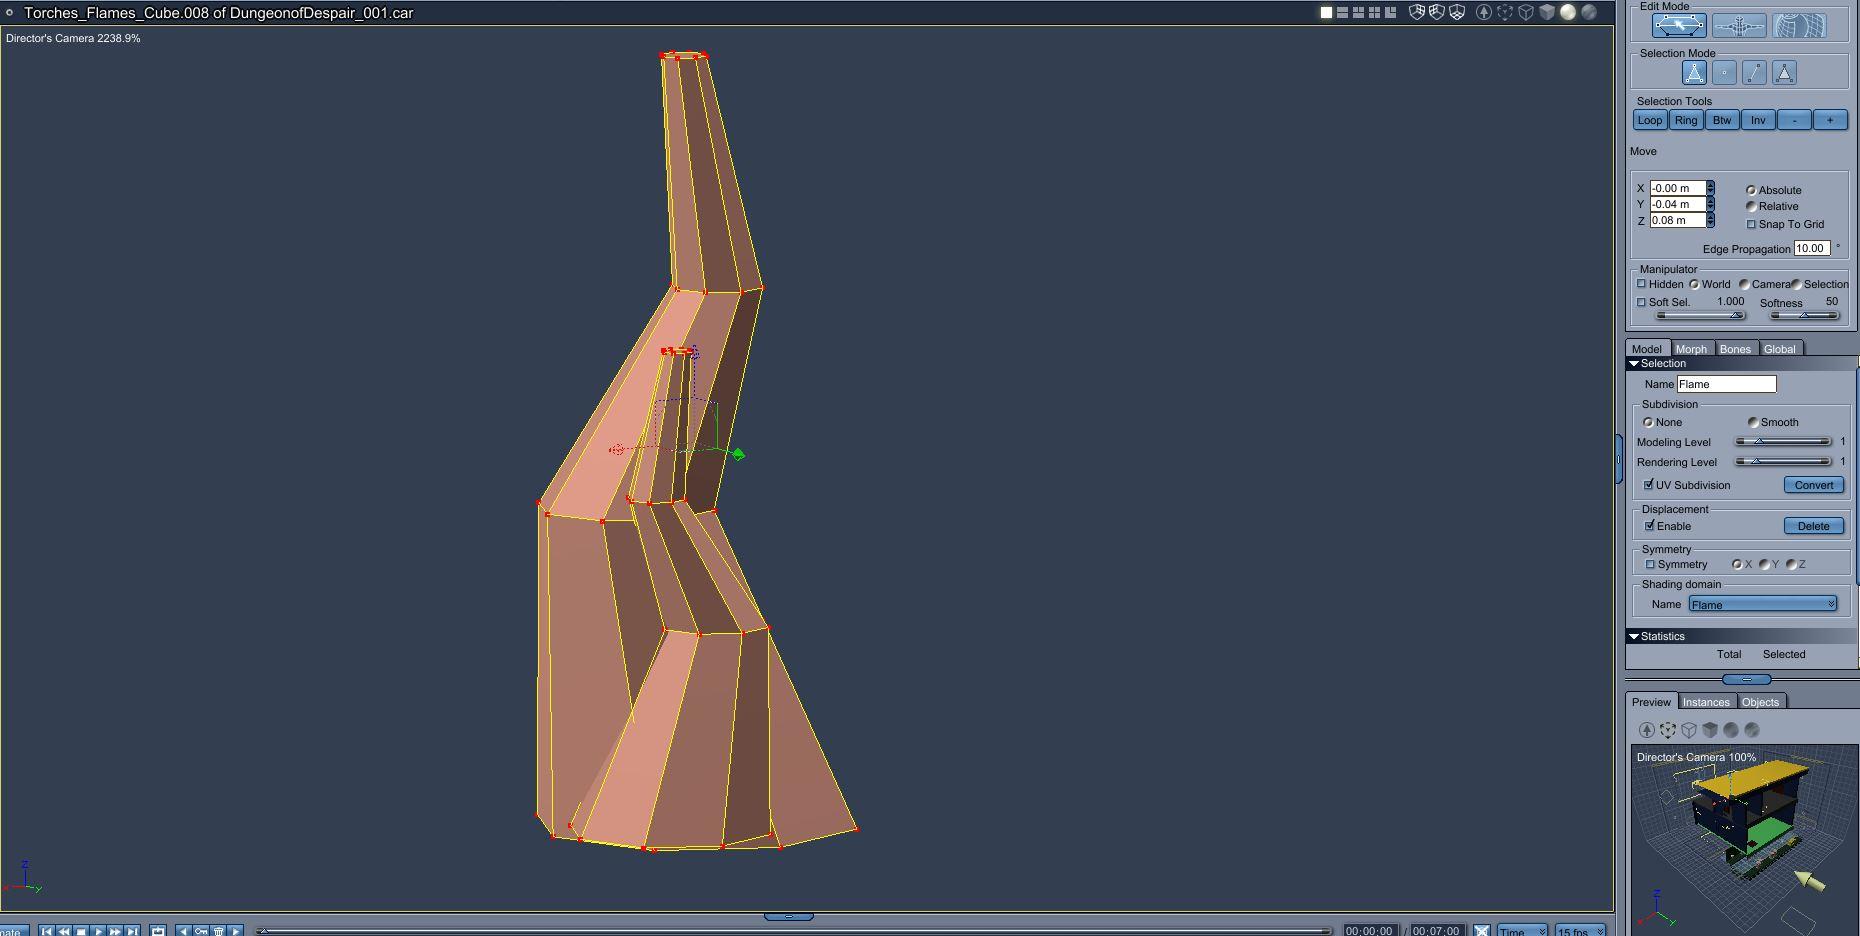Switch to the Objects tab
Screen dimensions: 1860x936
[1761, 702]
